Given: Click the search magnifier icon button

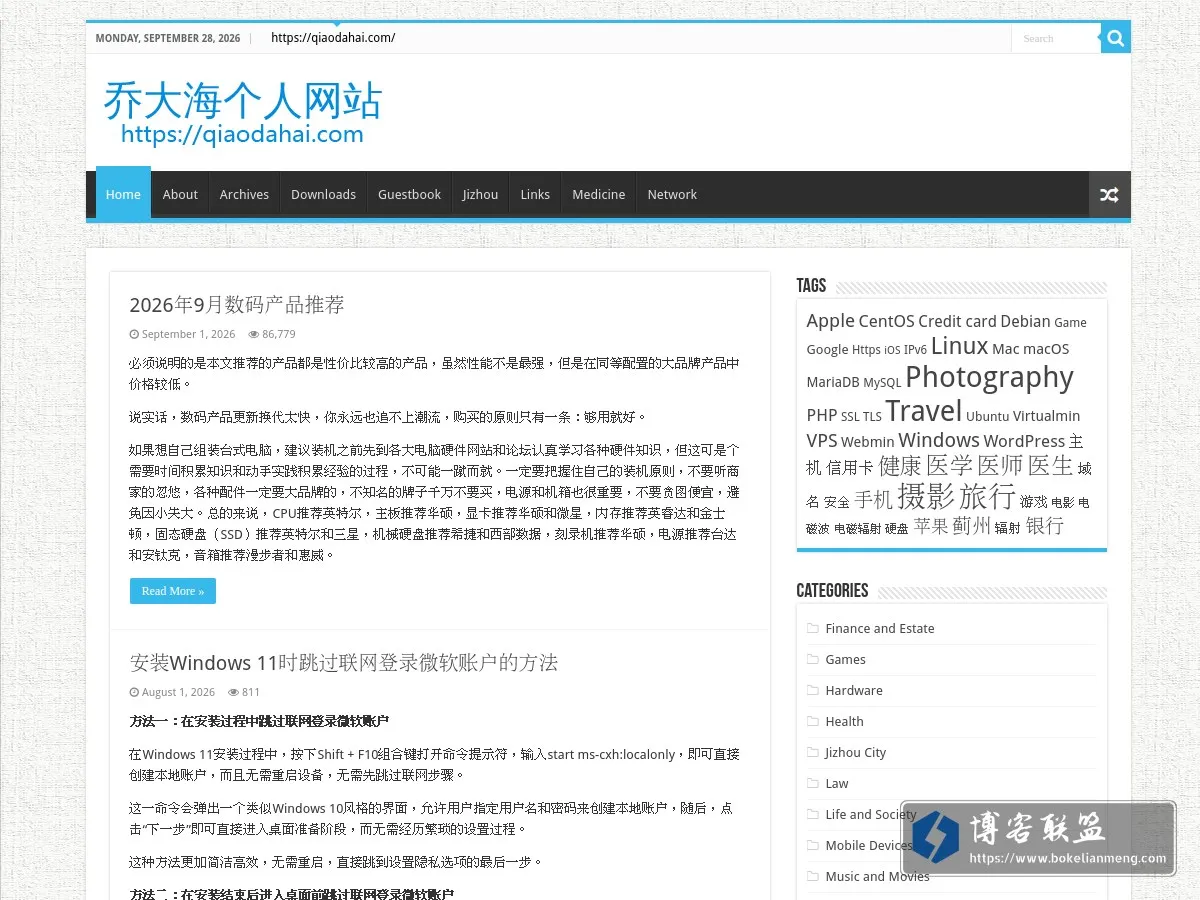Looking at the screenshot, I should coord(1116,39).
